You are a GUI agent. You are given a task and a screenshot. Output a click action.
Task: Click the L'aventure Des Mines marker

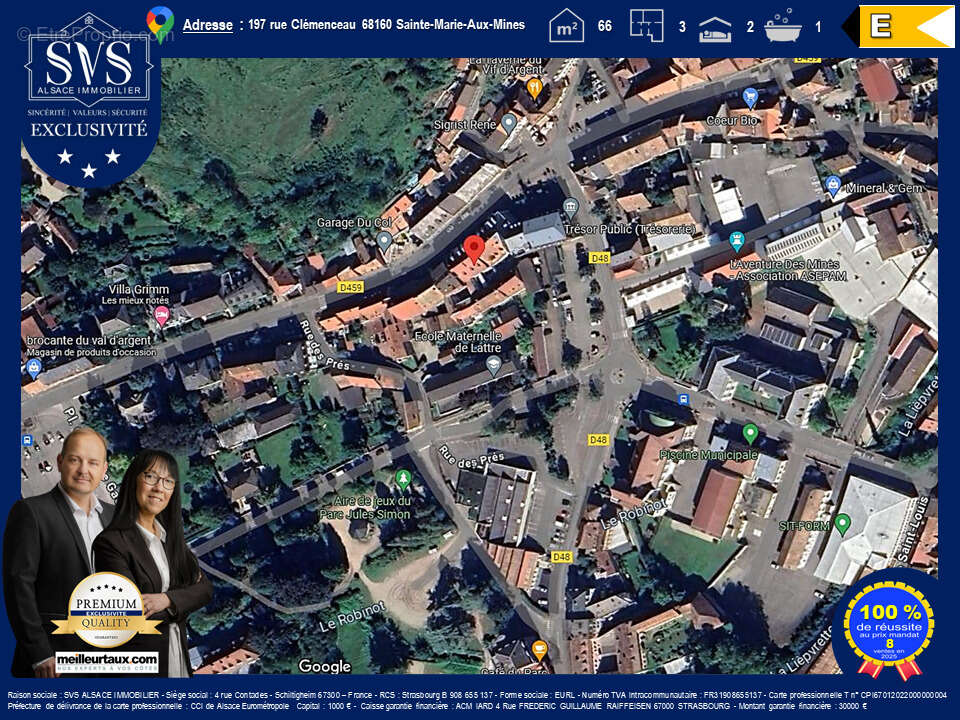click(737, 241)
